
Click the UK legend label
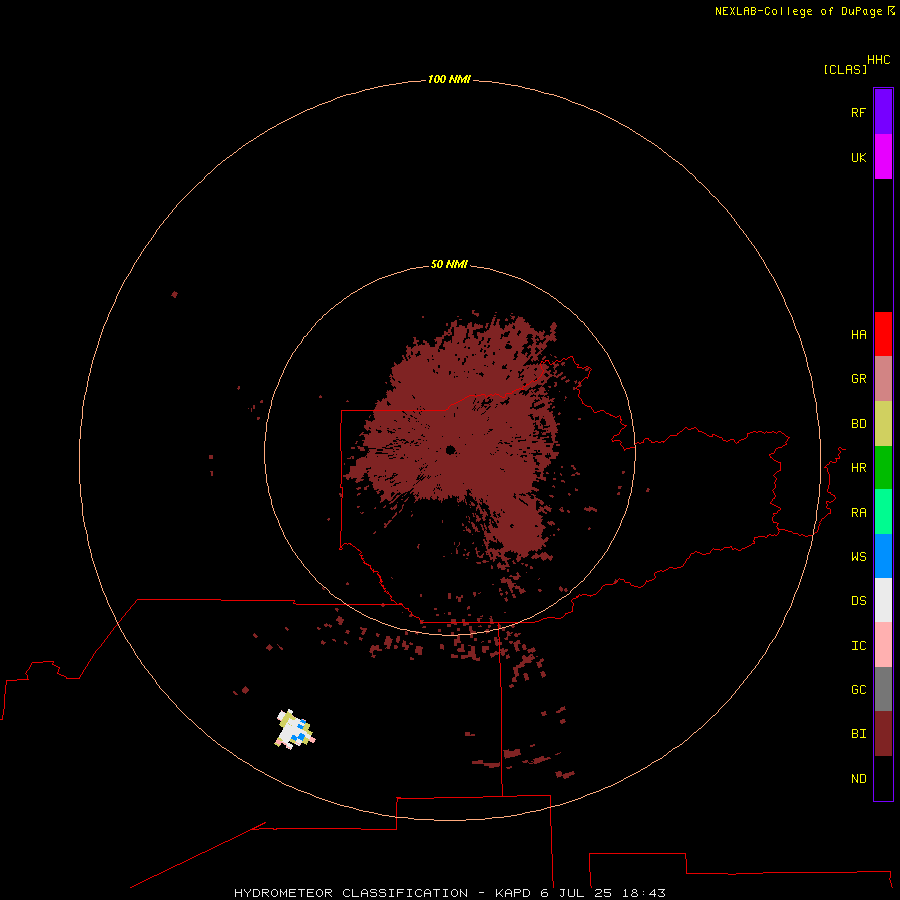[858, 157]
